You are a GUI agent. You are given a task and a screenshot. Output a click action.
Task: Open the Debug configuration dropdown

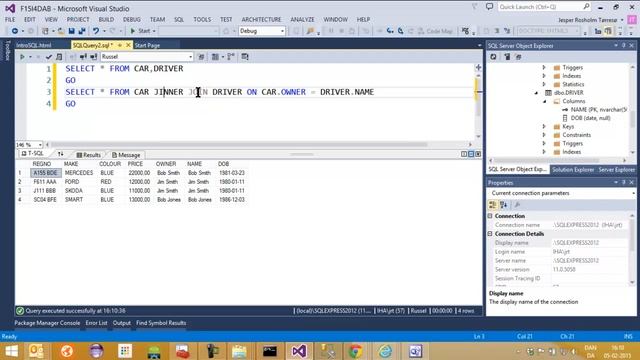(x=282, y=31)
